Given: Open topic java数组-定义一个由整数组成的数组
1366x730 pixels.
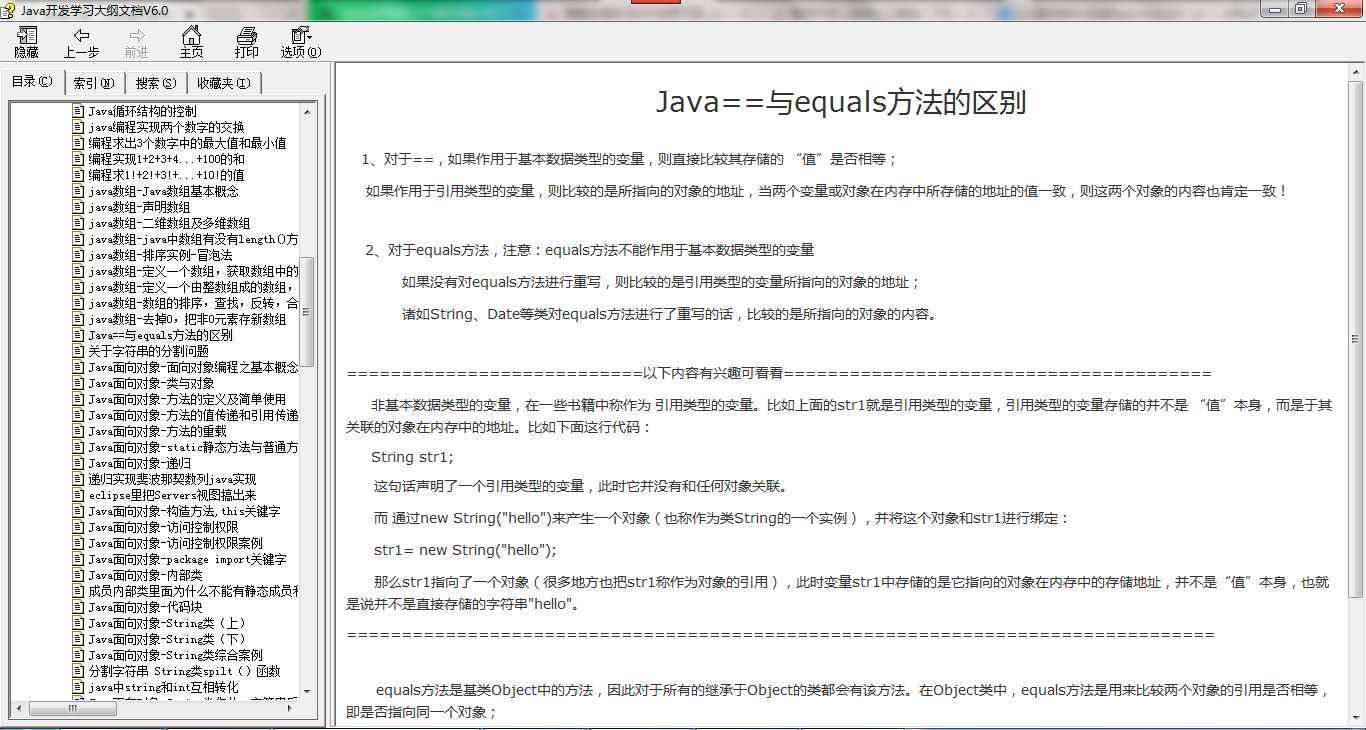Looking at the screenshot, I should (193, 287).
